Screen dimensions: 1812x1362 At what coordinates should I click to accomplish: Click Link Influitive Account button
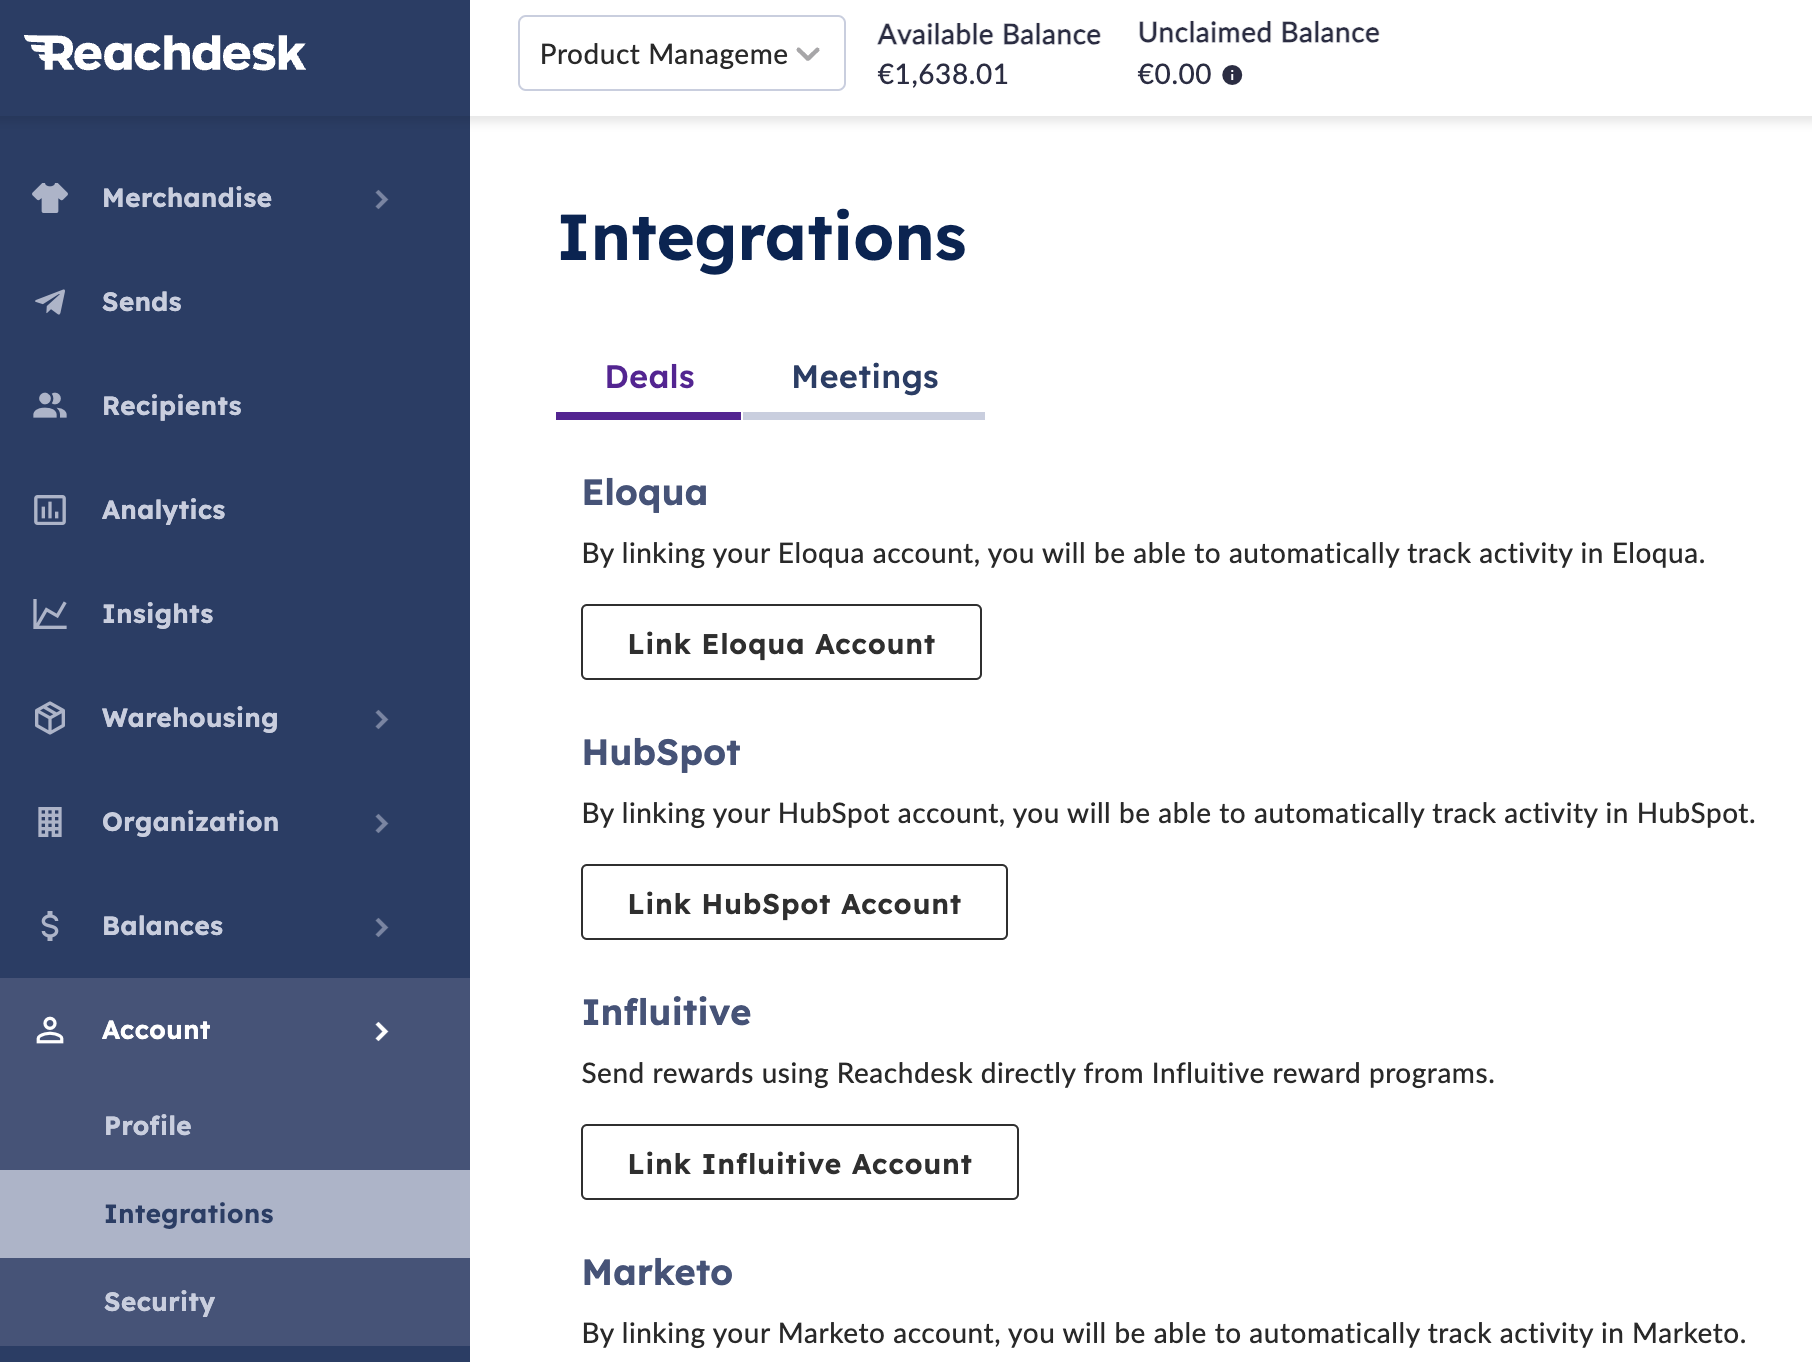tap(800, 1162)
